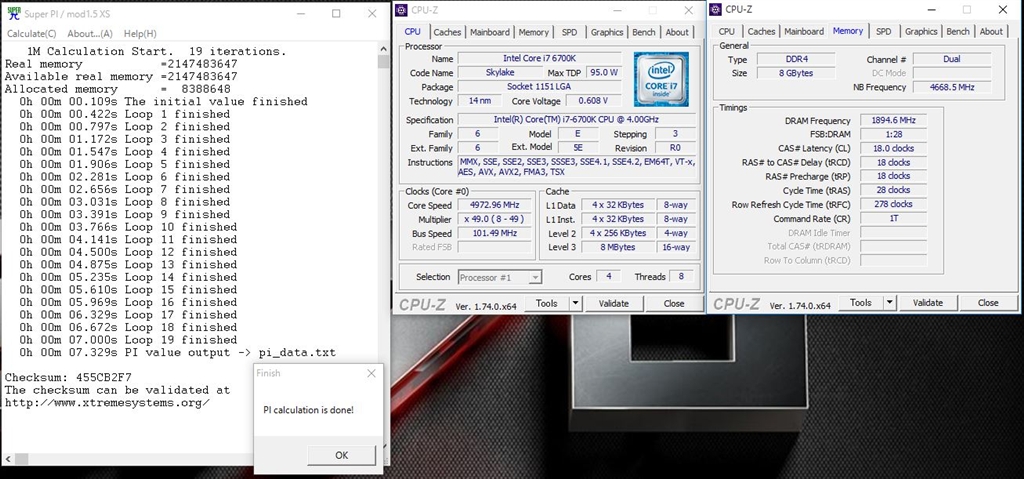Click the Intel Core i7 logo badge

[661, 79]
